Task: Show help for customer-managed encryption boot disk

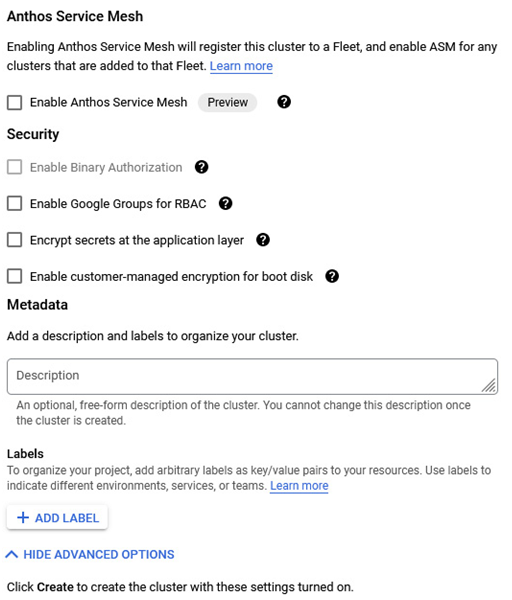Action: coord(332,276)
